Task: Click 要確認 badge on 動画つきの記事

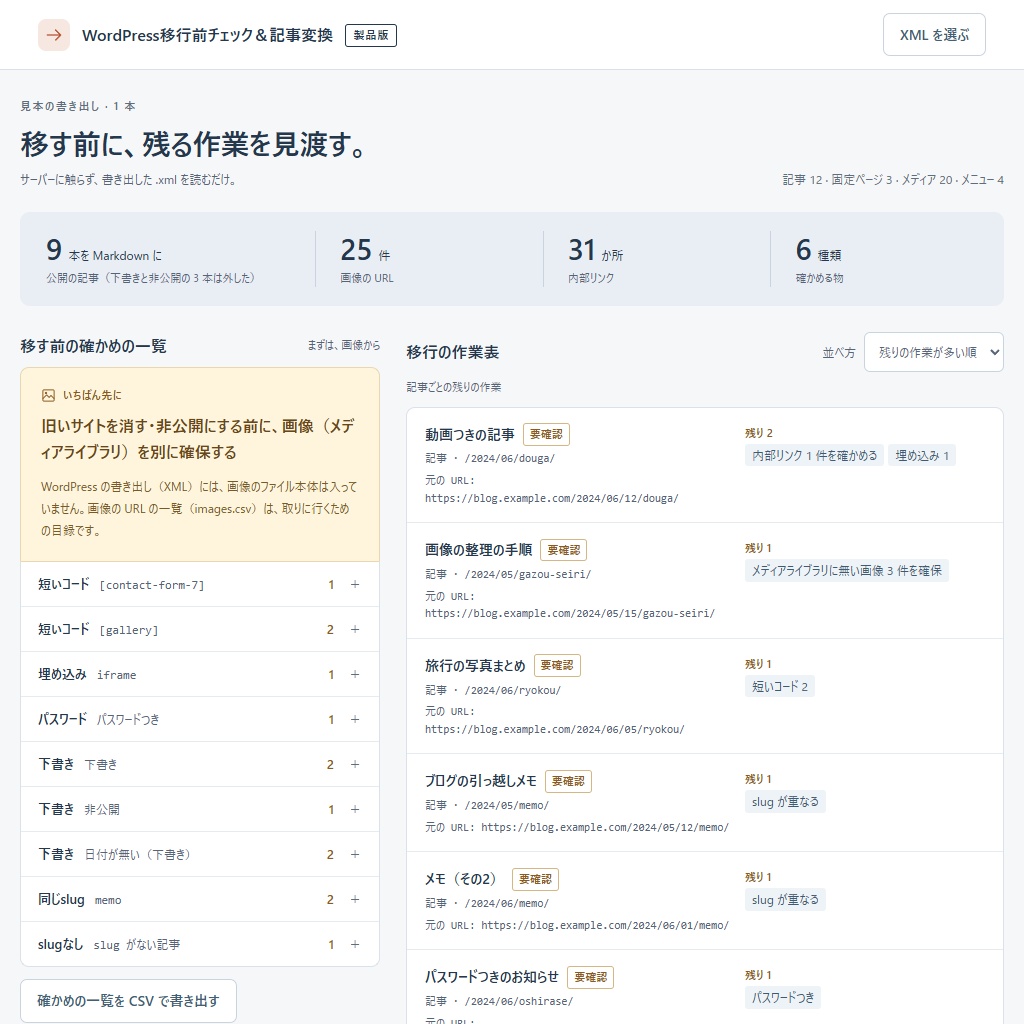Action: [x=546, y=434]
